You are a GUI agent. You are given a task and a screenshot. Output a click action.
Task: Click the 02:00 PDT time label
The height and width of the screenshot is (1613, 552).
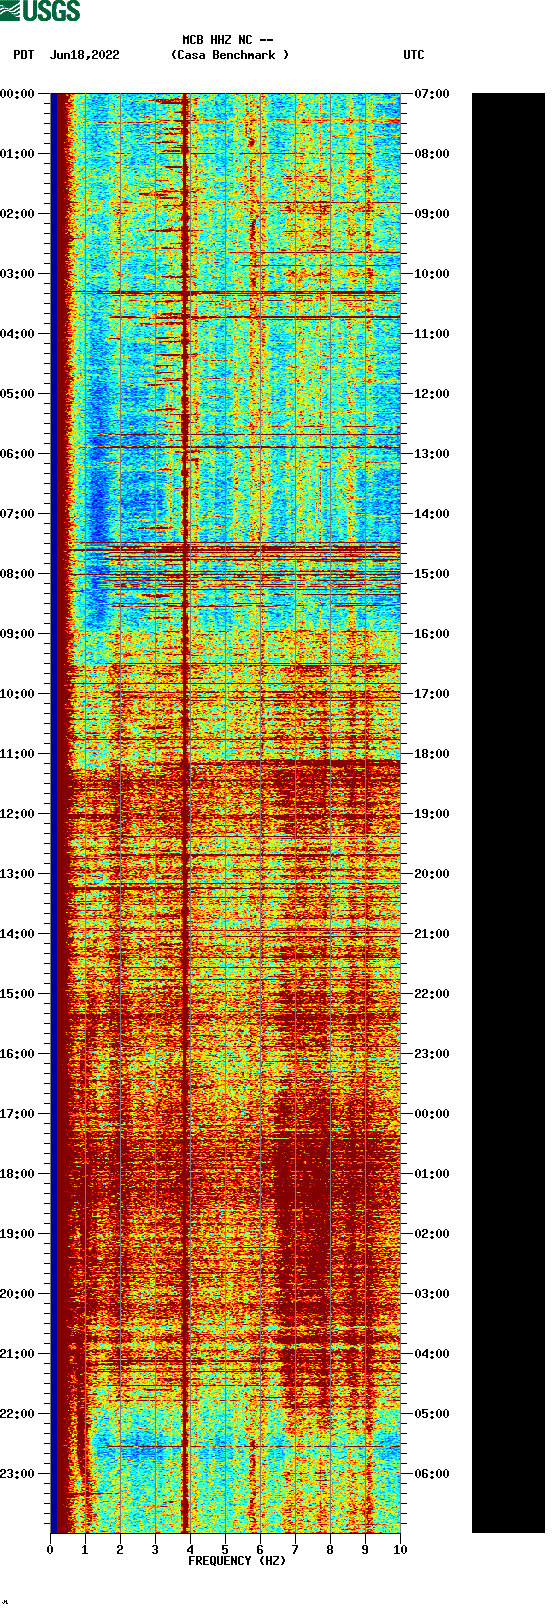pos(18,214)
